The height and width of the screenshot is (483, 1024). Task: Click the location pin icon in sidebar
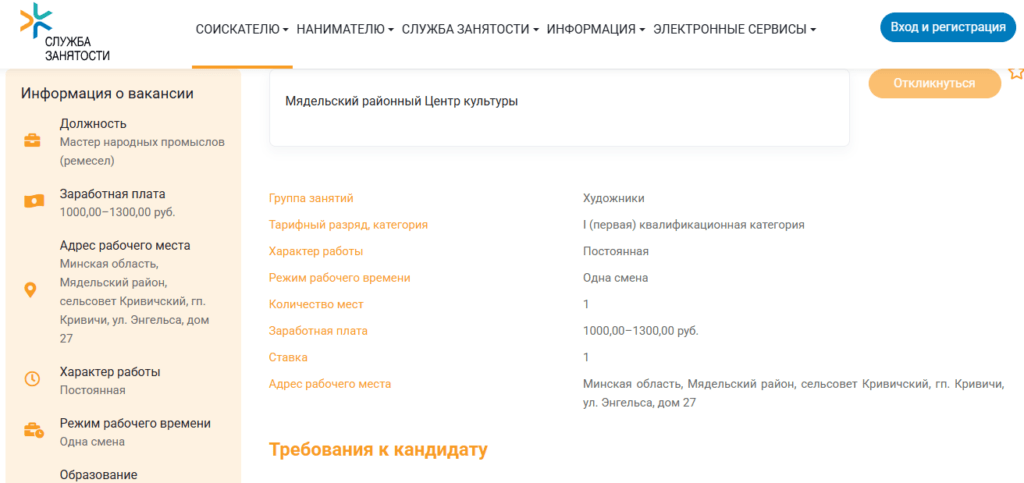click(31, 290)
